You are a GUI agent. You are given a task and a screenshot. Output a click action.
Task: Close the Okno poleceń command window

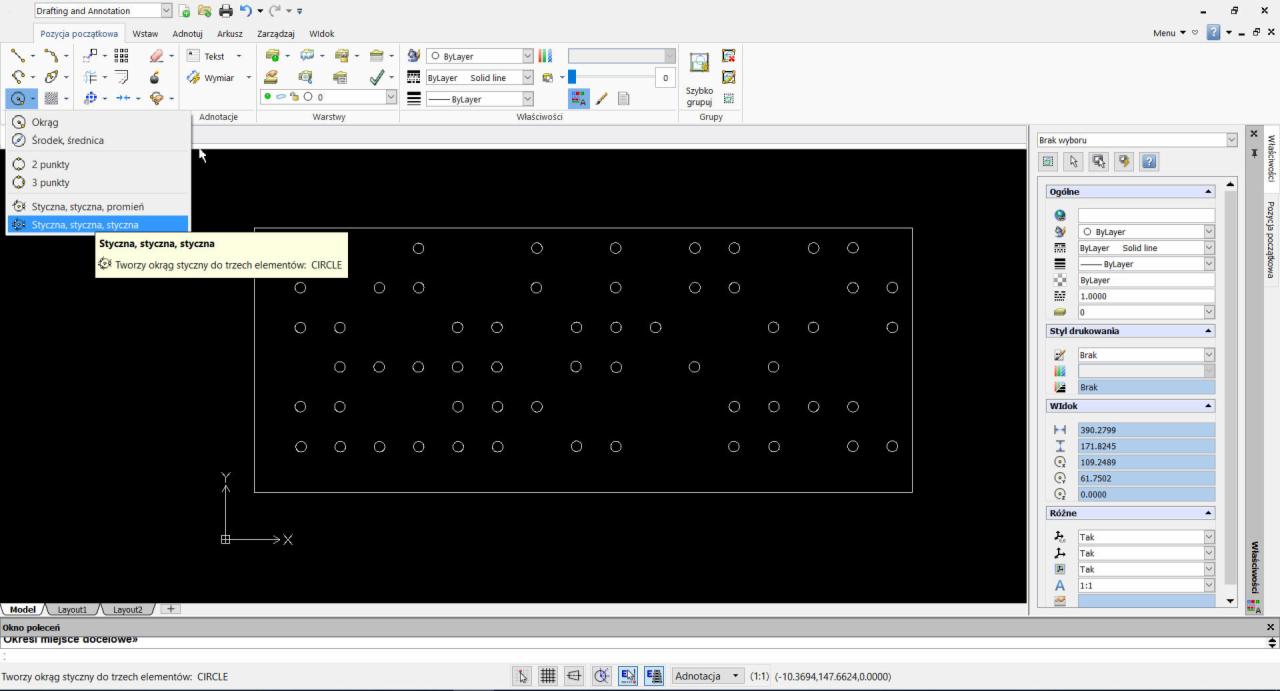tap(1271, 627)
